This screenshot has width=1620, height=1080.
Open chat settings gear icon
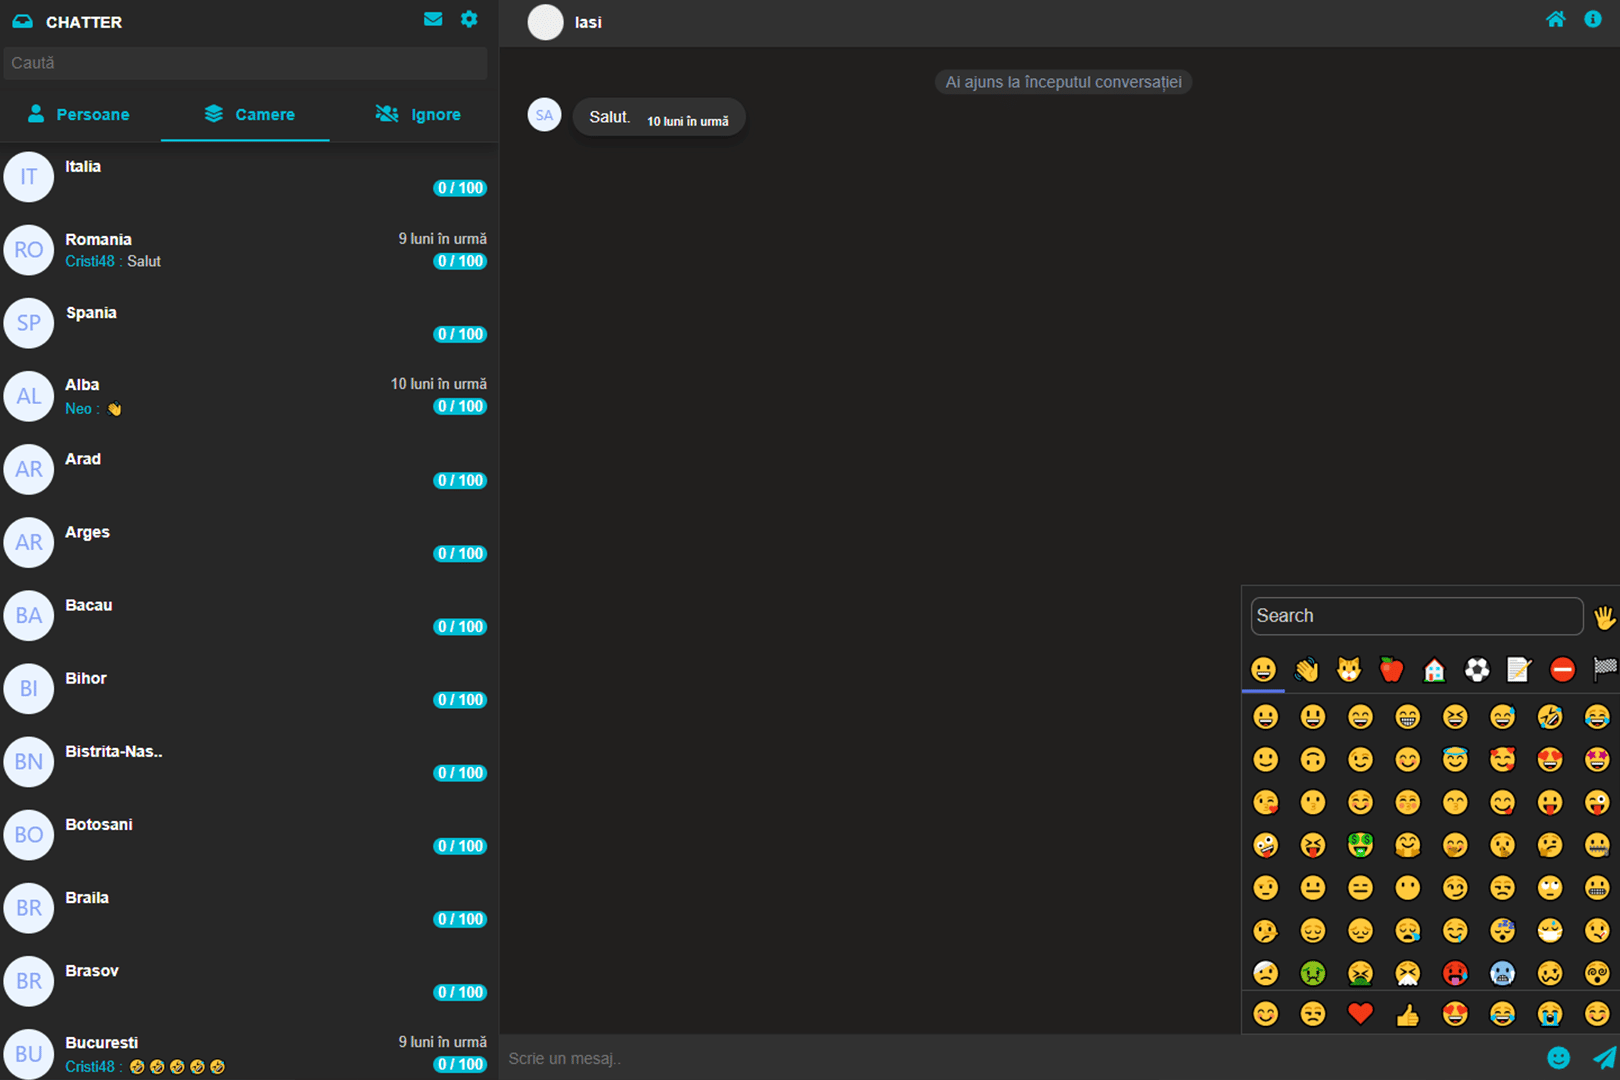[x=469, y=19]
